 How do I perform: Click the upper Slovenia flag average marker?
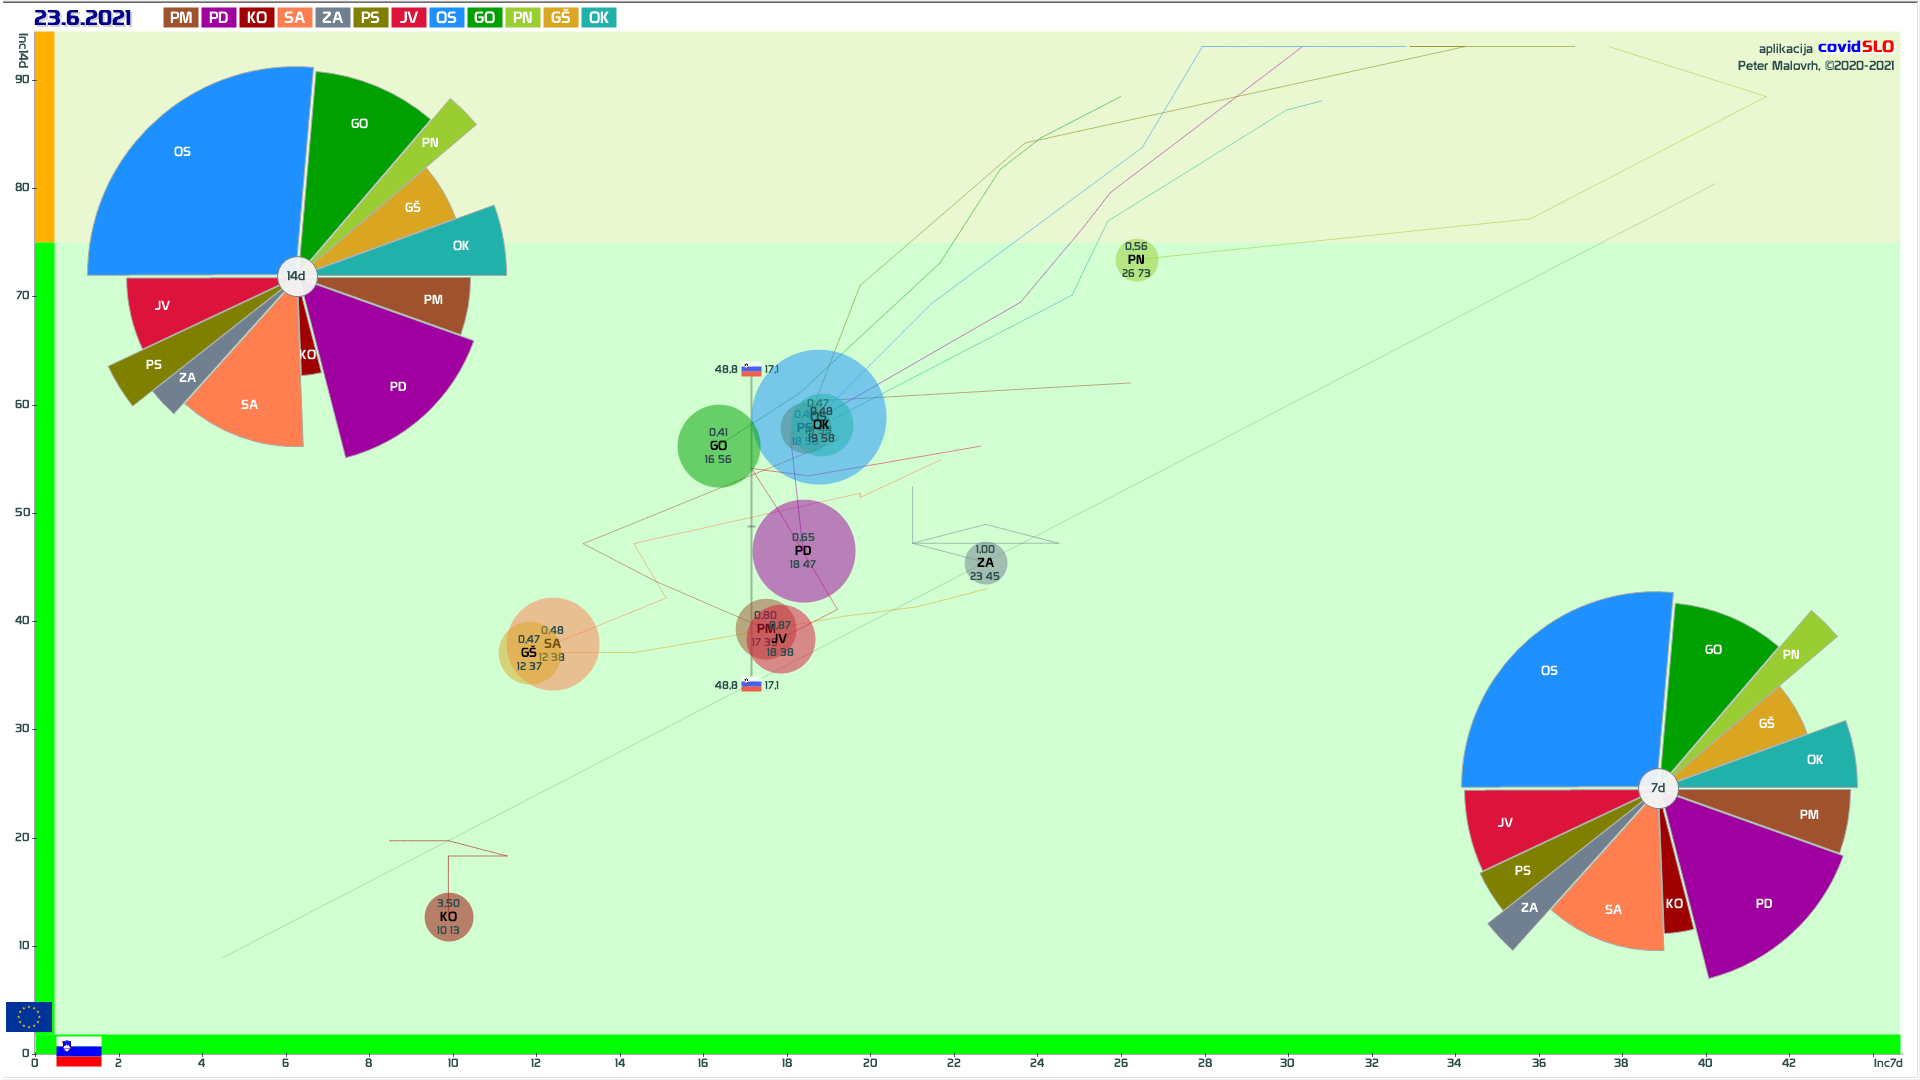point(751,369)
